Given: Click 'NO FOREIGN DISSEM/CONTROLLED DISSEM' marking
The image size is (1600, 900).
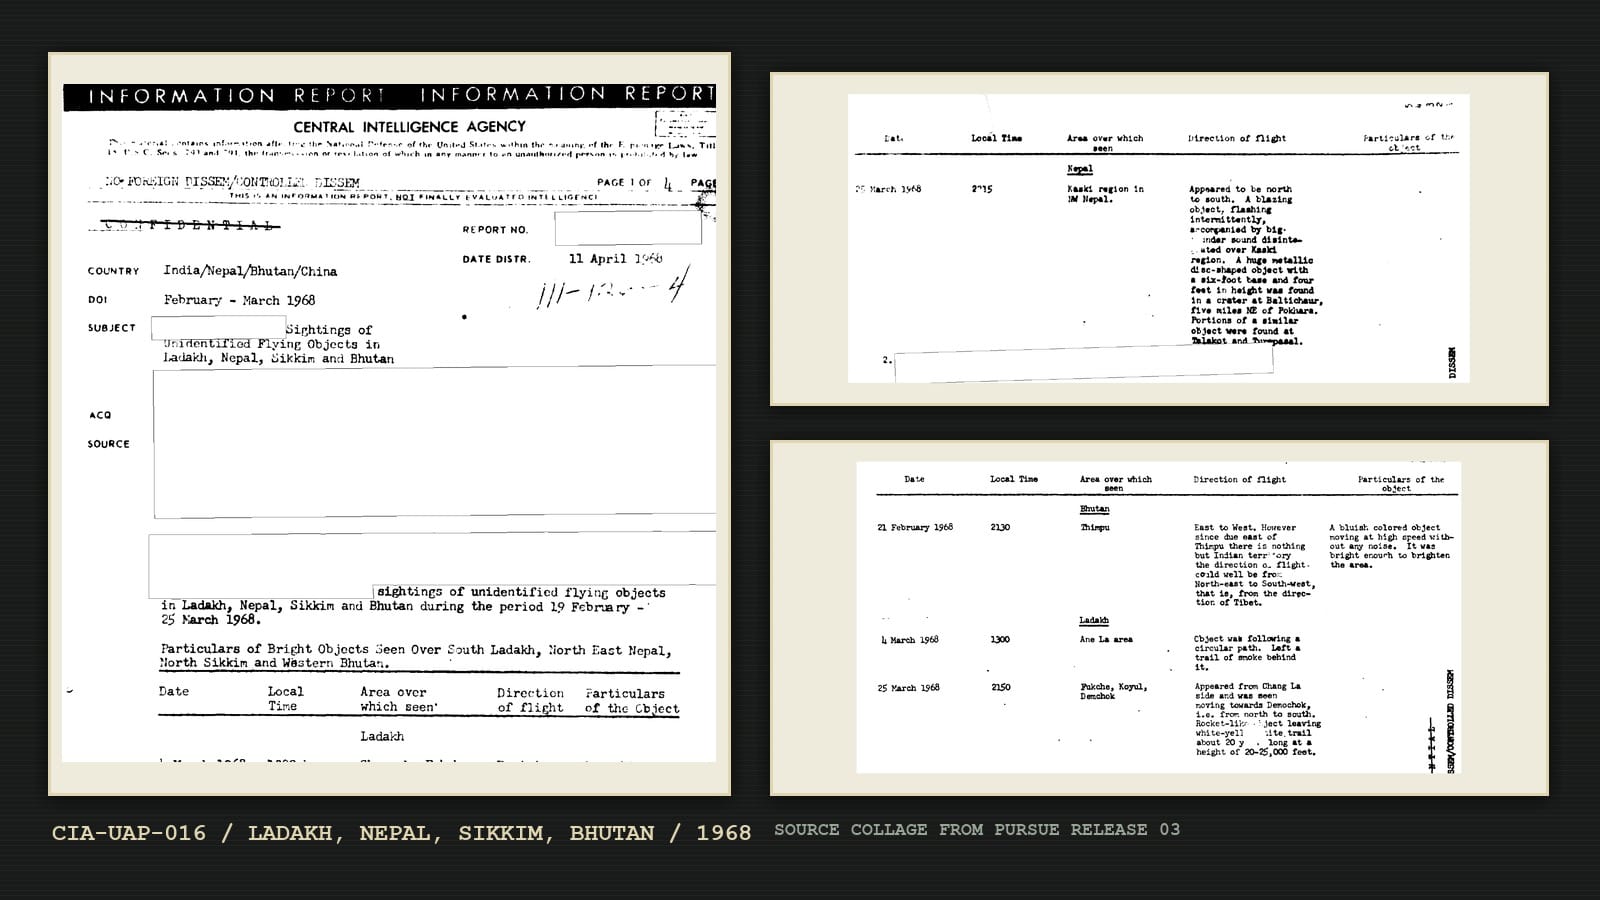Looking at the screenshot, I should [x=233, y=182].
